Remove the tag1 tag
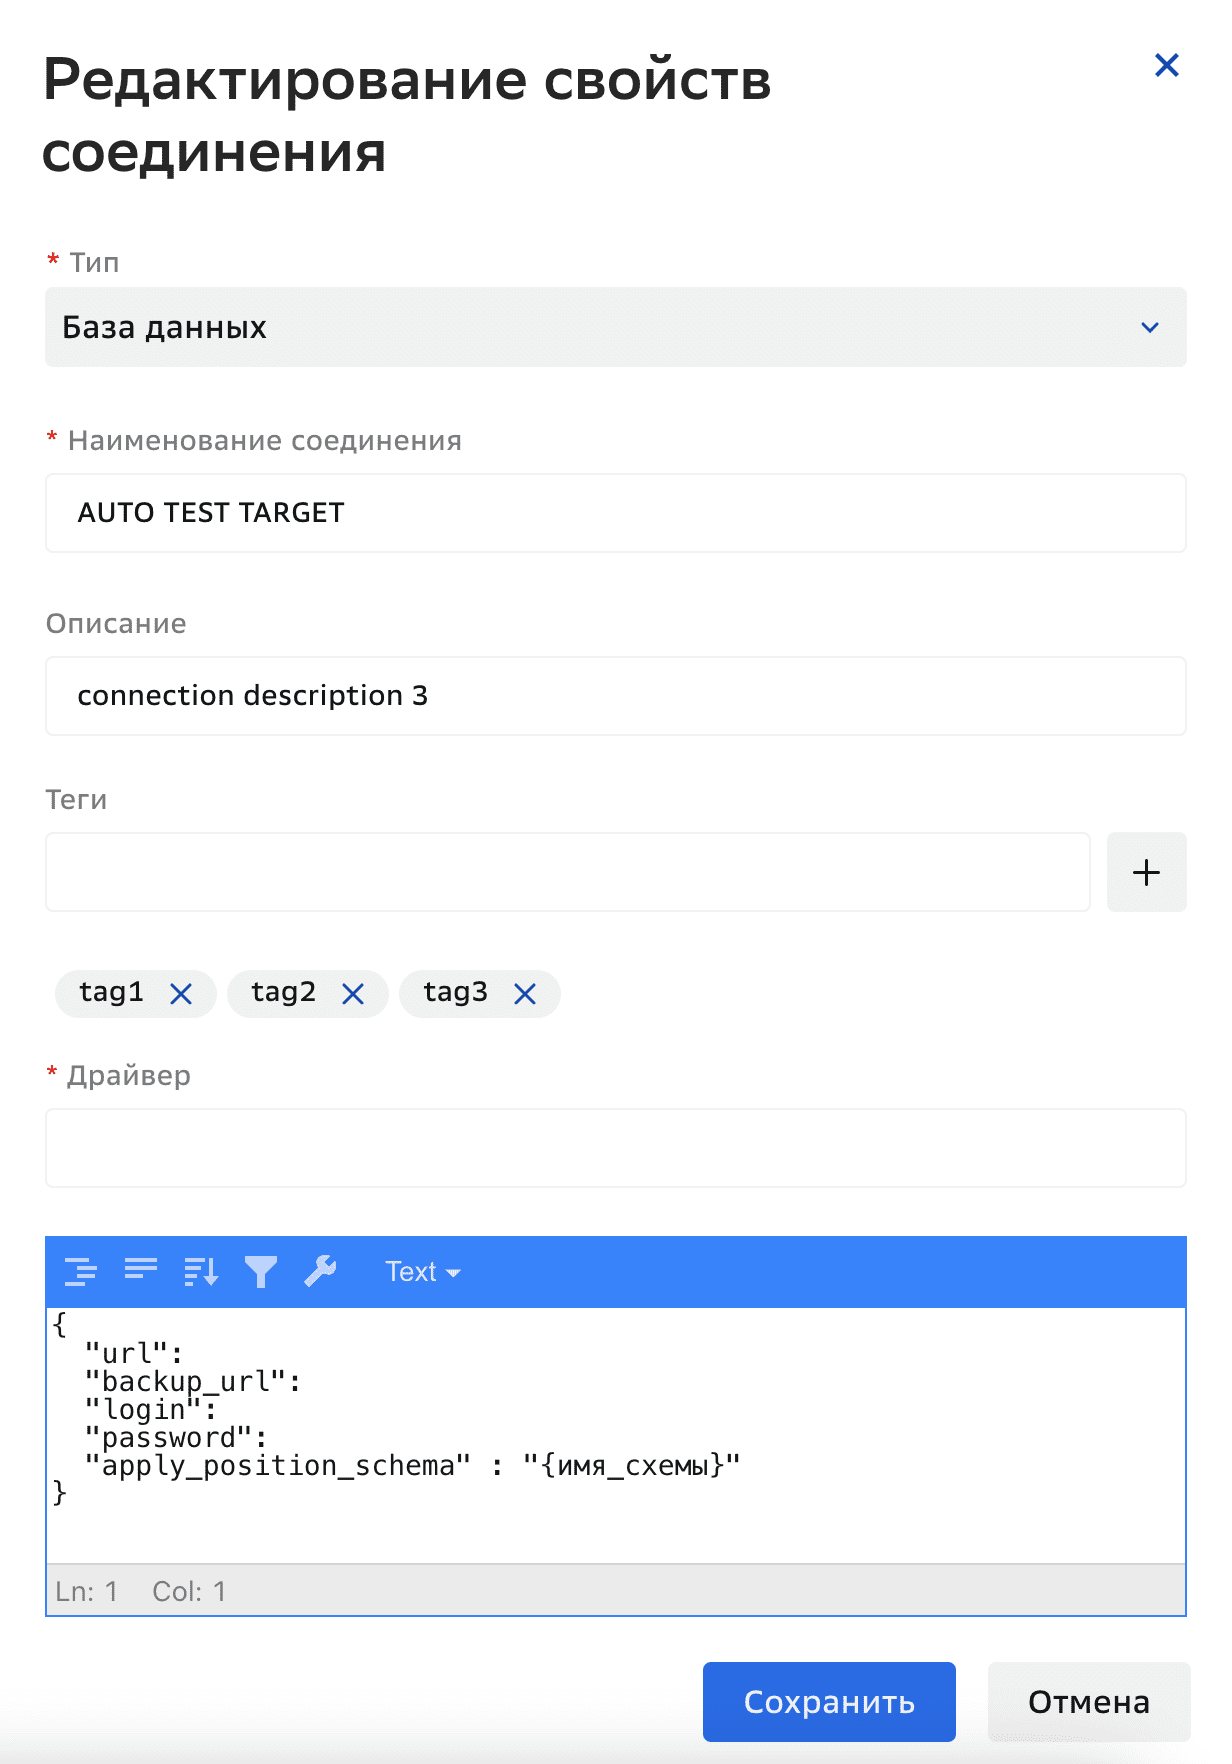 [x=181, y=994]
